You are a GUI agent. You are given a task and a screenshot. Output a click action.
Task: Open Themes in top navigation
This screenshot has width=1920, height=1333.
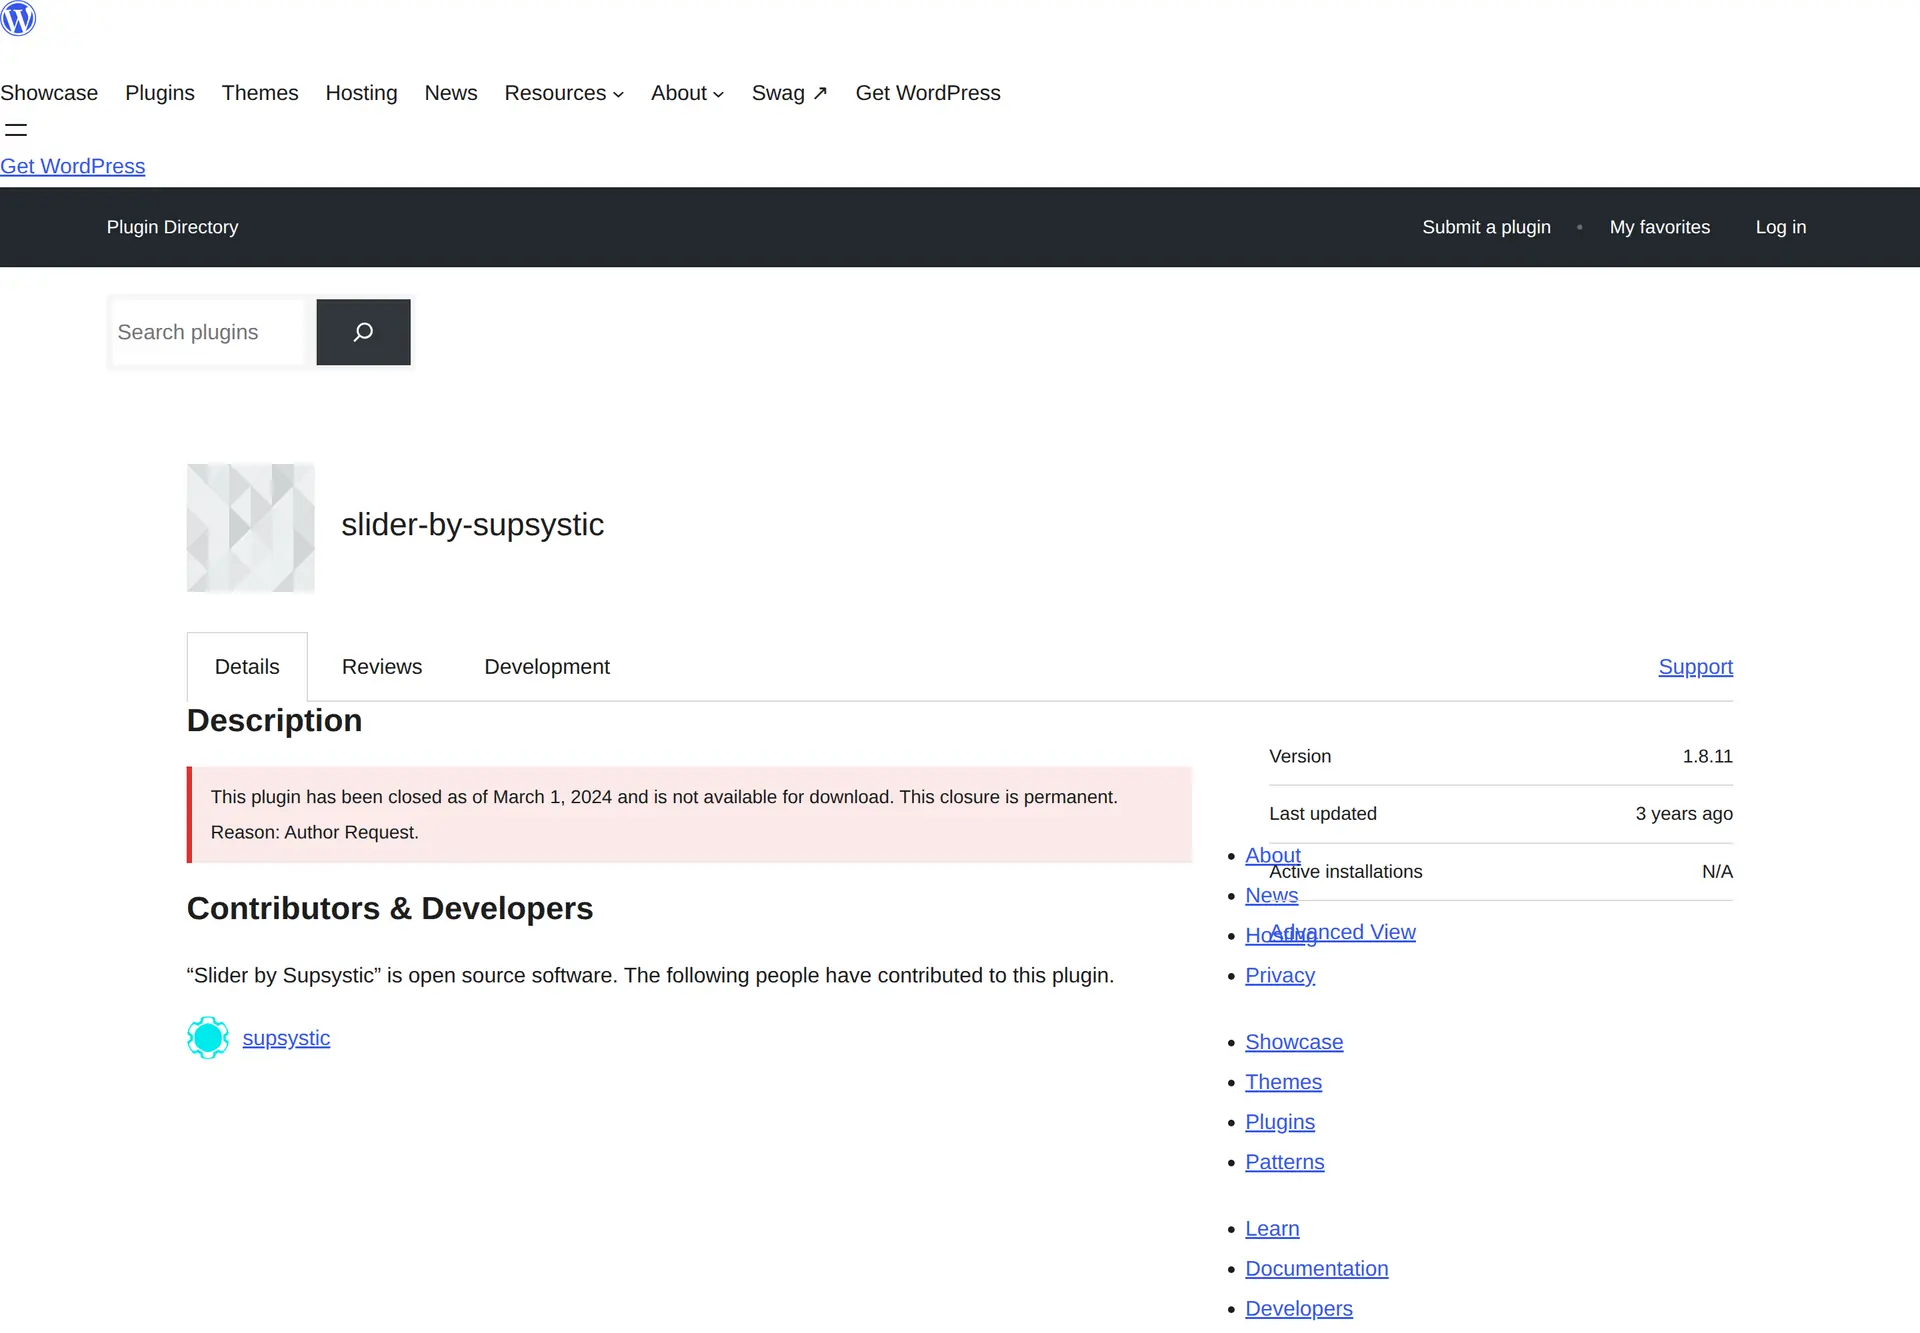(260, 93)
